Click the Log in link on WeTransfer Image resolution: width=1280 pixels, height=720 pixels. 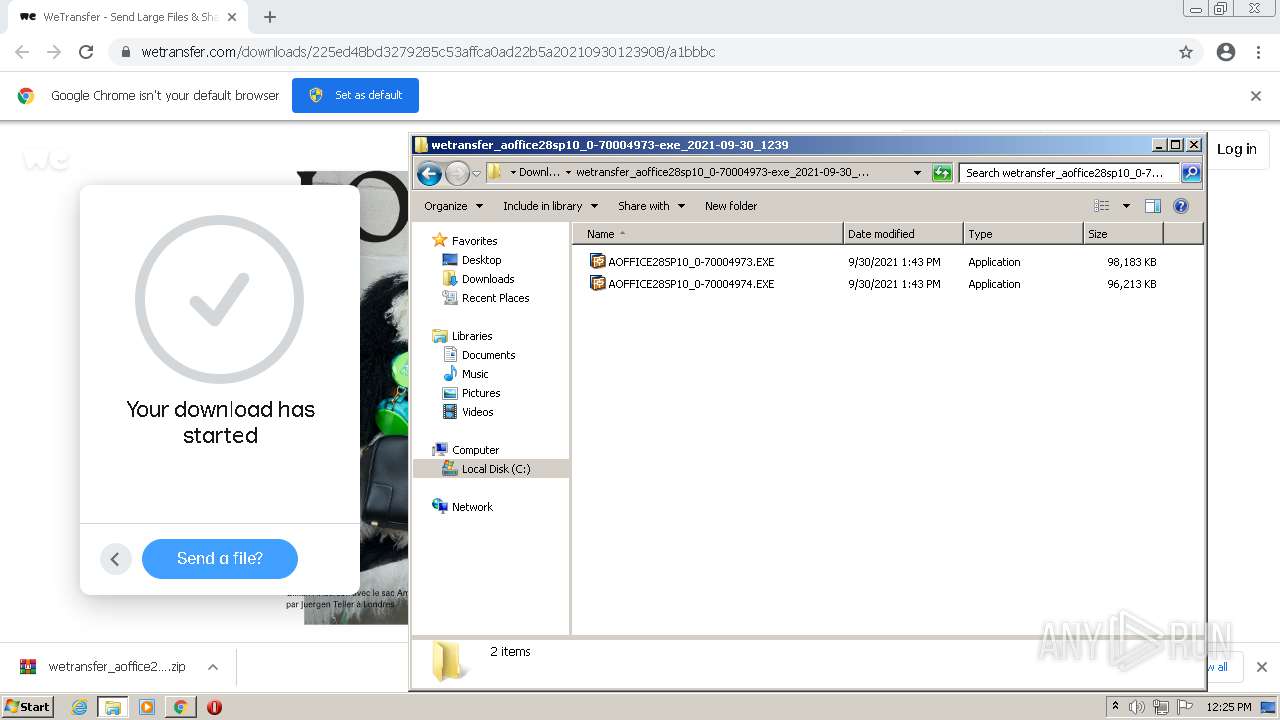tap(1237, 149)
